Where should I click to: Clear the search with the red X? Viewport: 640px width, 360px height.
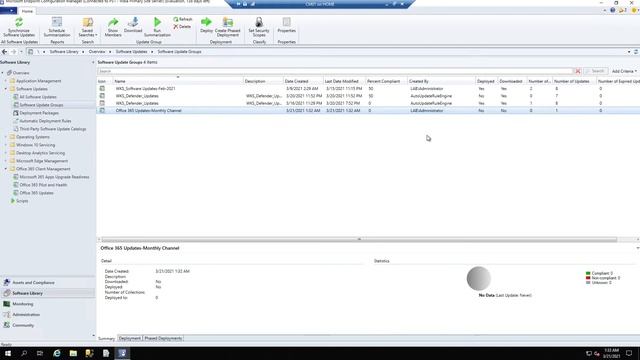pos(578,71)
